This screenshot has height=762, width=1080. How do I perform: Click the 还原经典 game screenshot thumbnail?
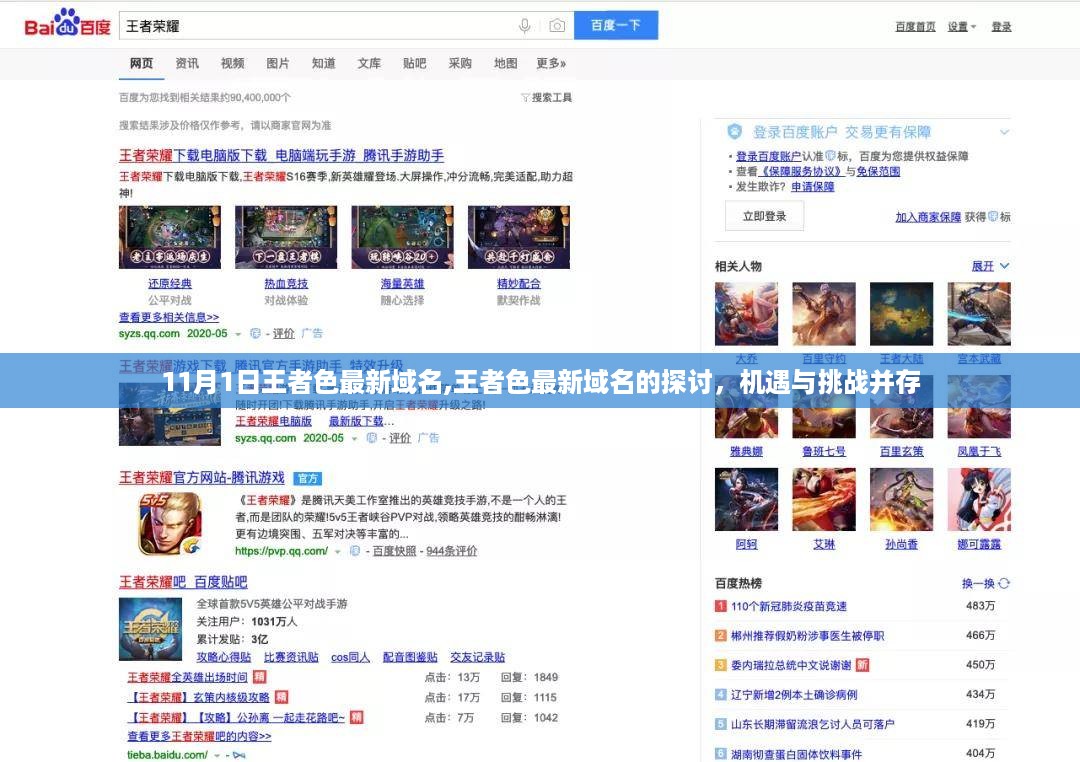click(169, 238)
